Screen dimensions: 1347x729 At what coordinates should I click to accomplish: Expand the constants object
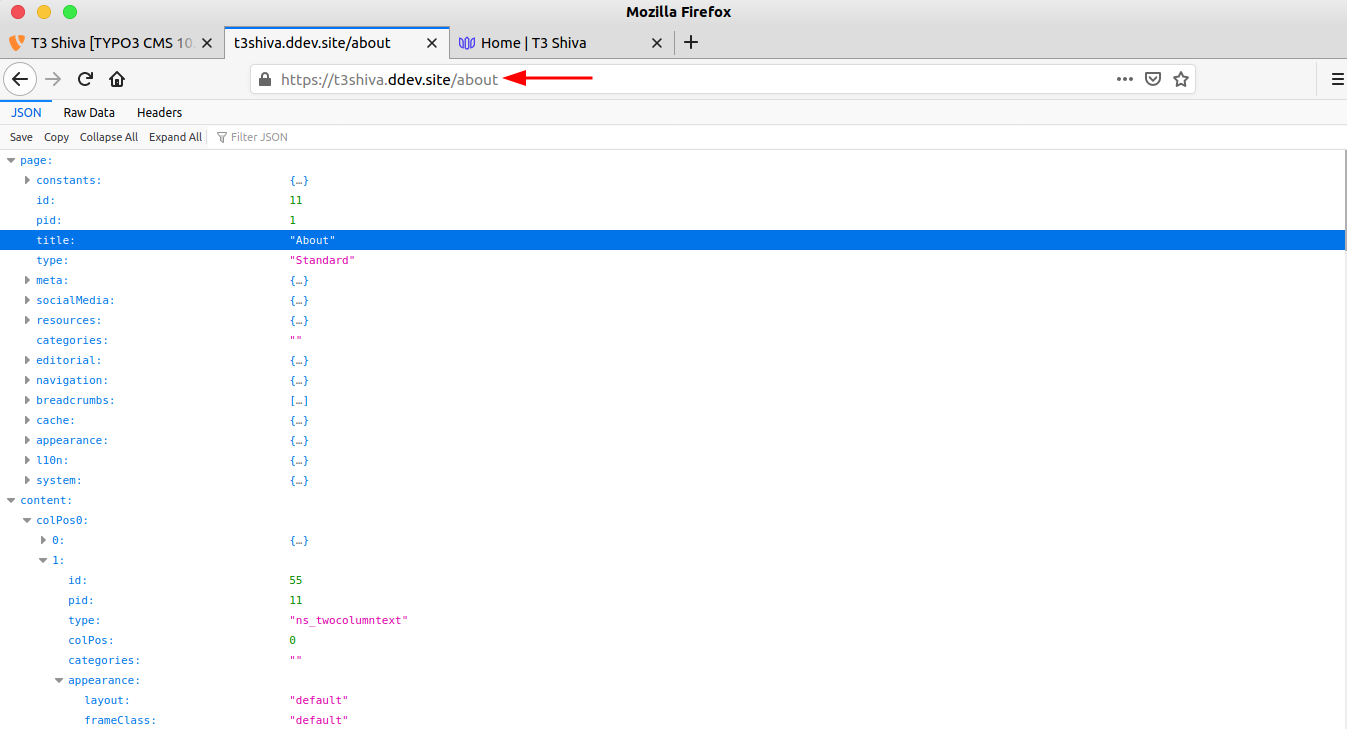coord(27,180)
